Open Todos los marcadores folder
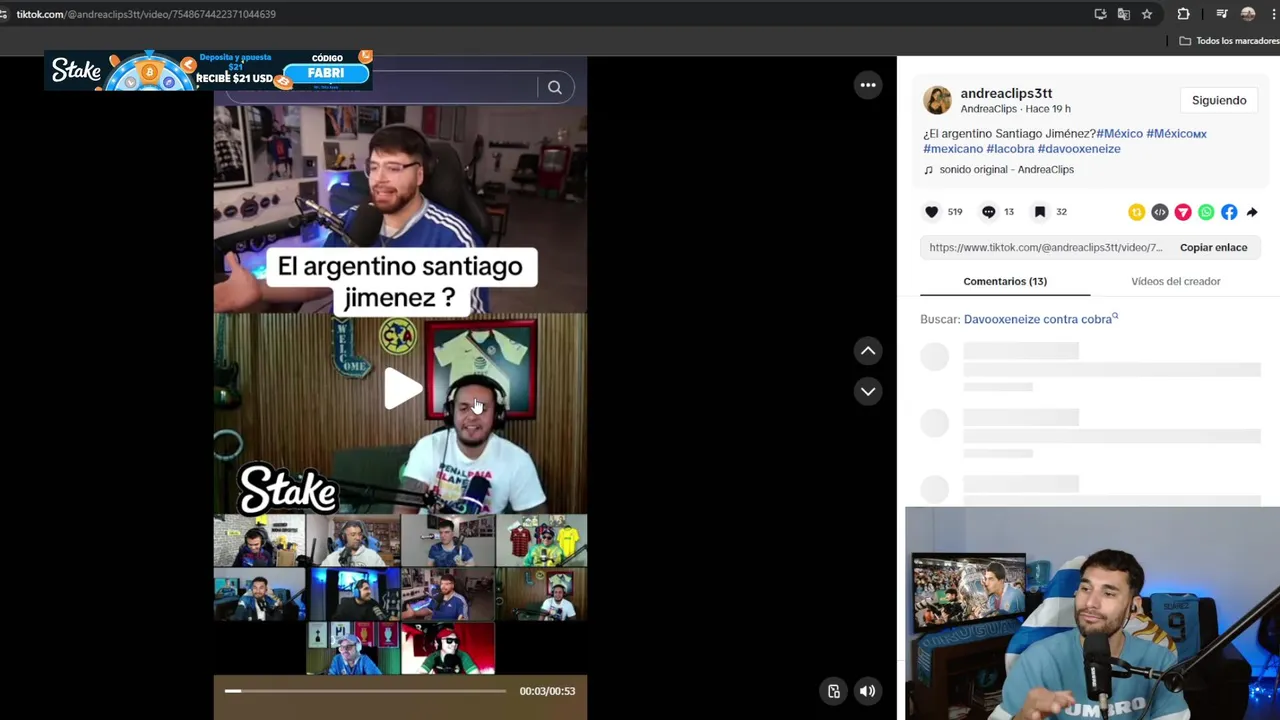The image size is (1280, 720). click(1228, 41)
